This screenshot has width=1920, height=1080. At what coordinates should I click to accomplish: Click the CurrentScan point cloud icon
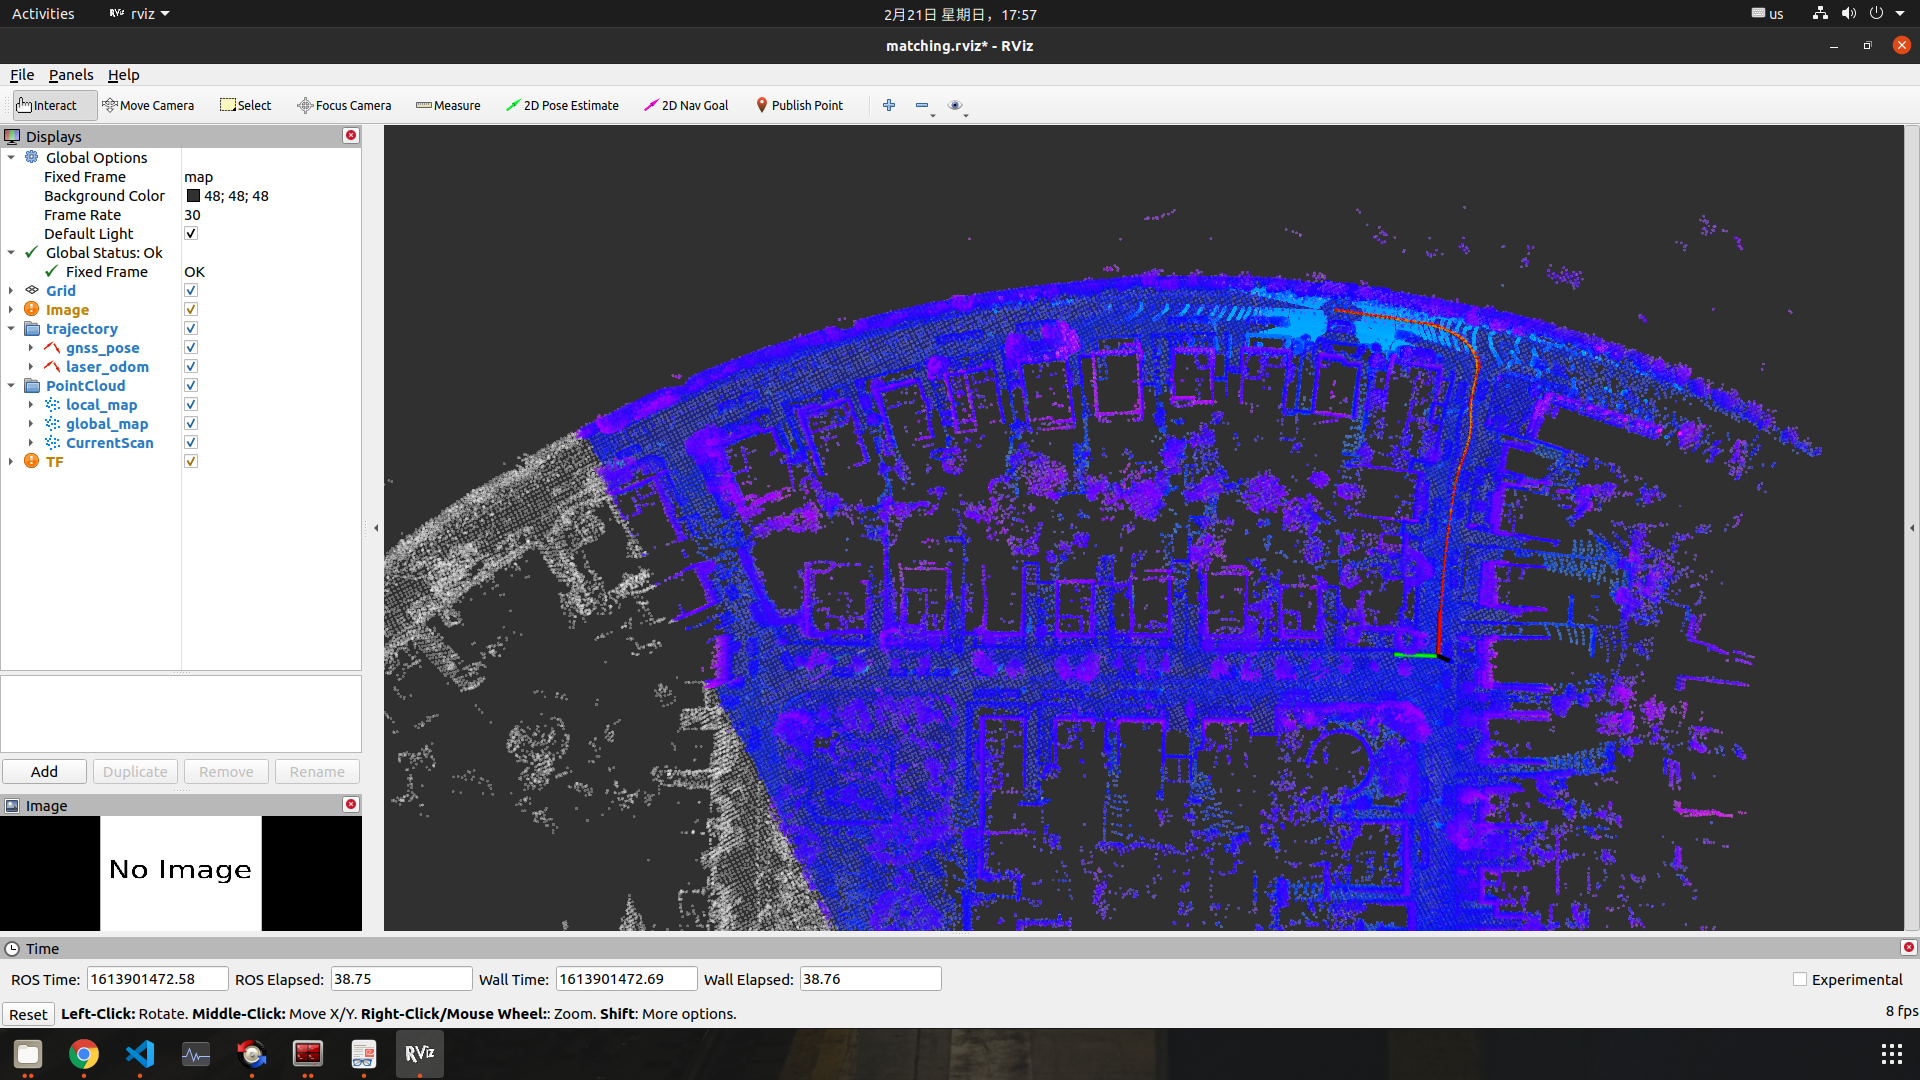tap(52, 442)
